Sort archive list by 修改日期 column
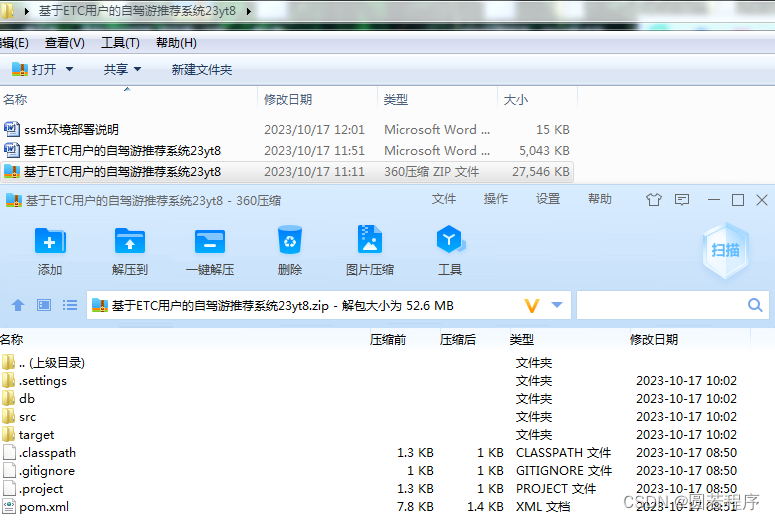Viewport: 775px width, 520px height. tap(654, 340)
